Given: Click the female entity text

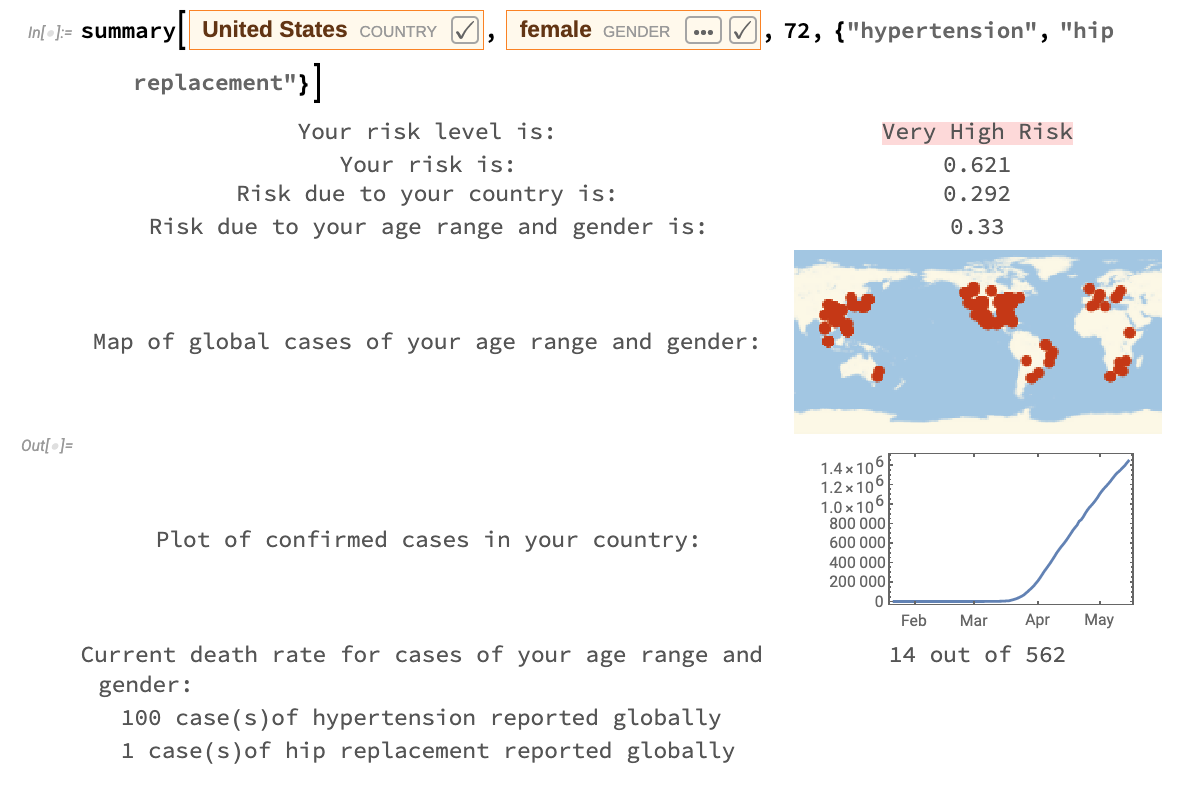Looking at the screenshot, I should tap(555, 30).
